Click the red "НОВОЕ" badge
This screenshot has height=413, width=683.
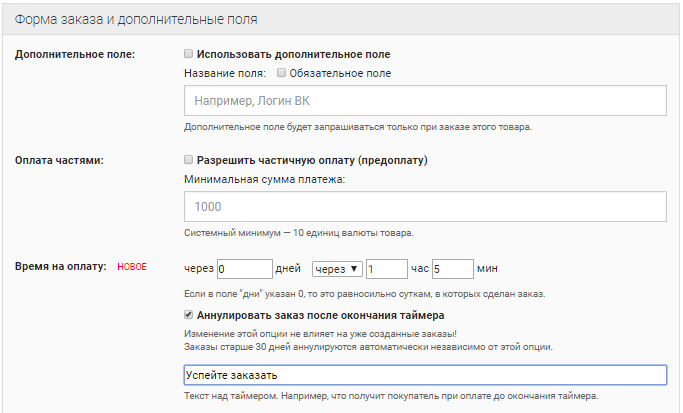point(132,268)
